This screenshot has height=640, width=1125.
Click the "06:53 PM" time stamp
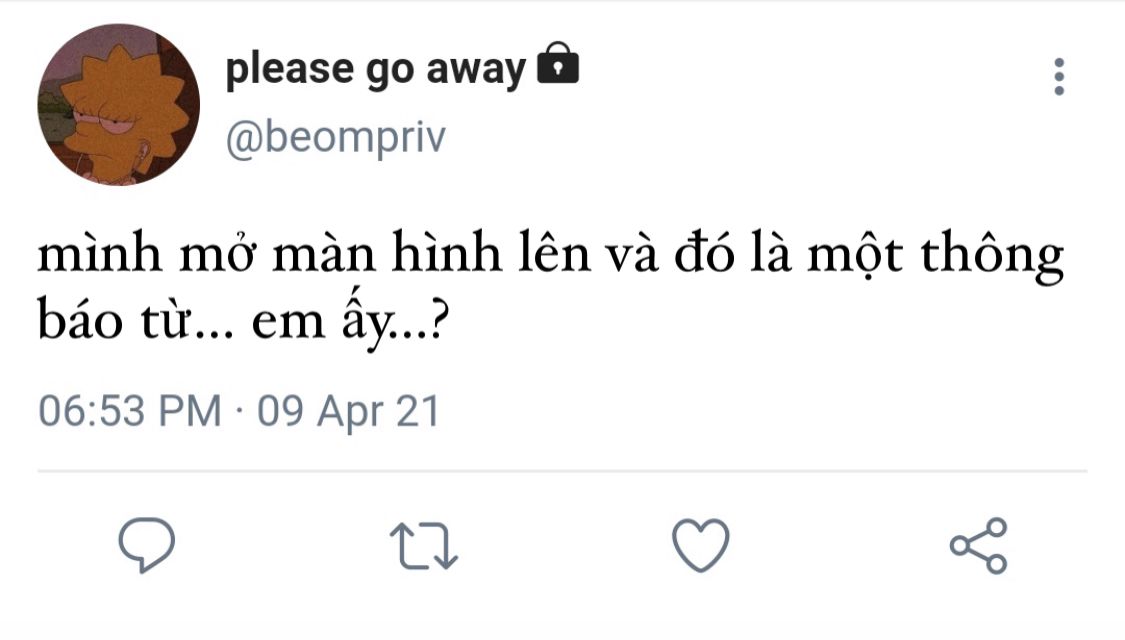129,411
